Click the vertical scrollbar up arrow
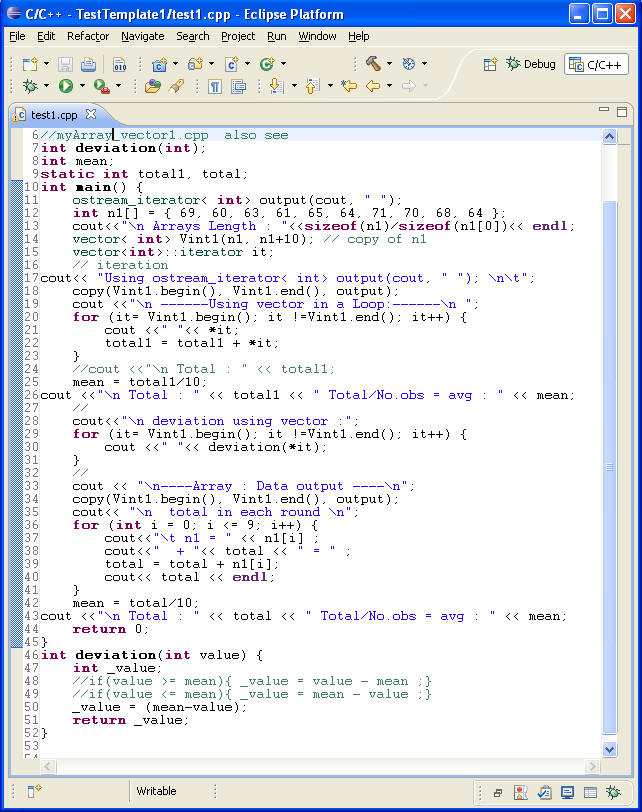This screenshot has height=812, width=642. pyautogui.click(x=609, y=137)
